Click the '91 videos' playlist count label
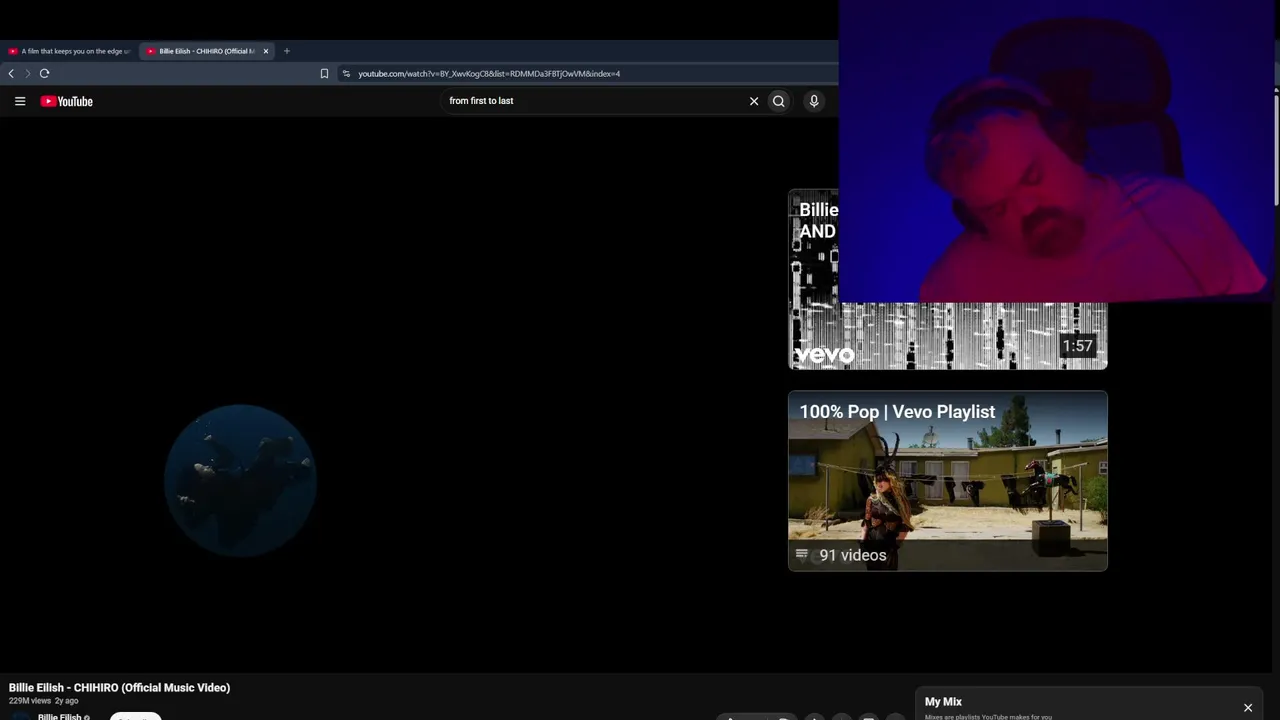The width and height of the screenshot is (1280, 720). (x=852, y=555)
